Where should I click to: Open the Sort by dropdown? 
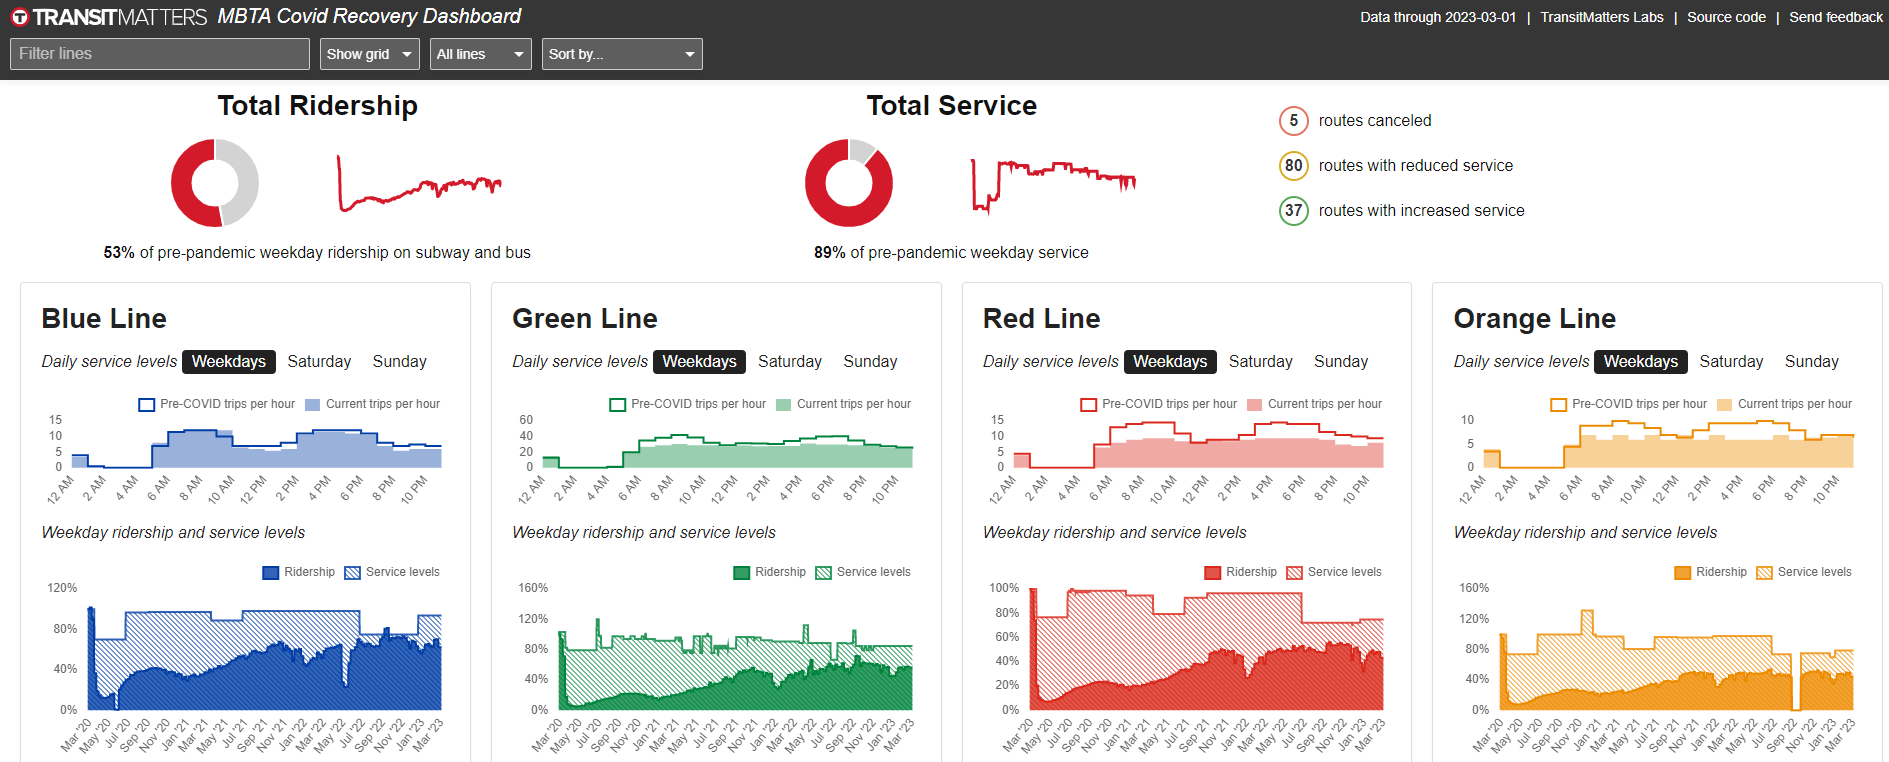coord(621,54)
